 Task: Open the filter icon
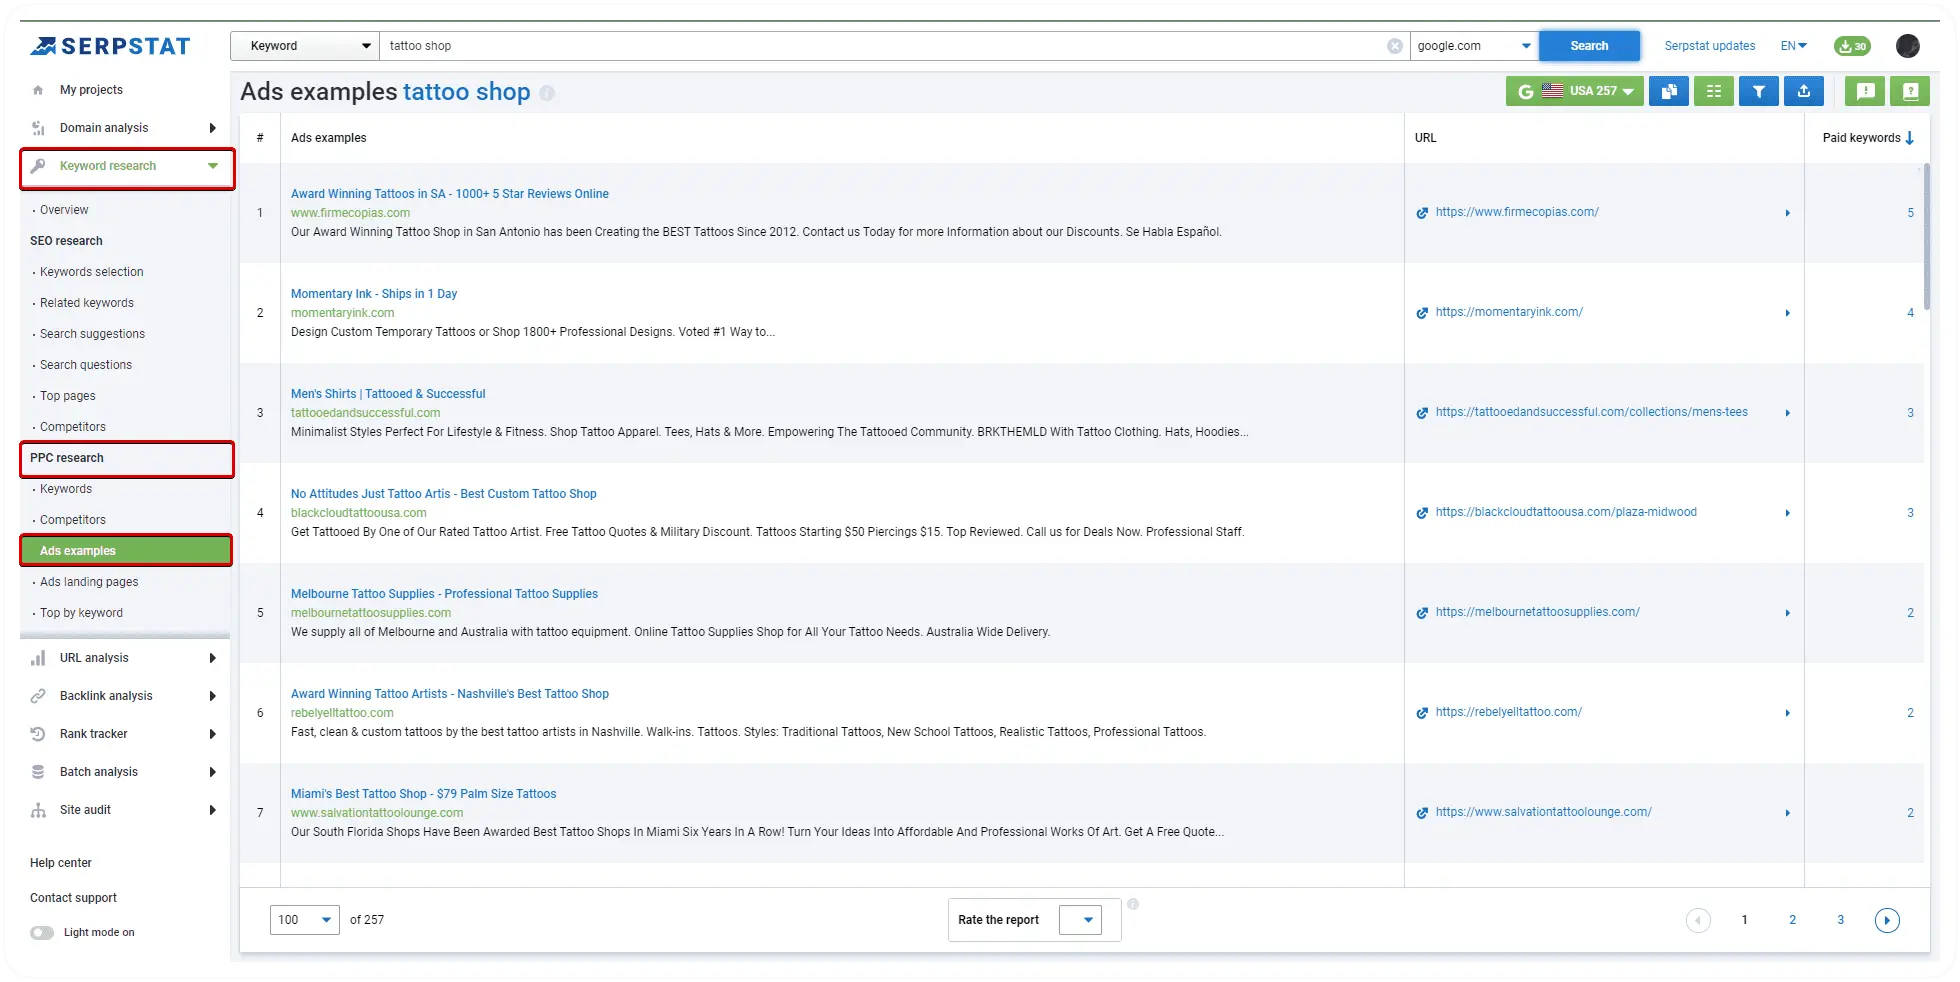coord(1759,91)
